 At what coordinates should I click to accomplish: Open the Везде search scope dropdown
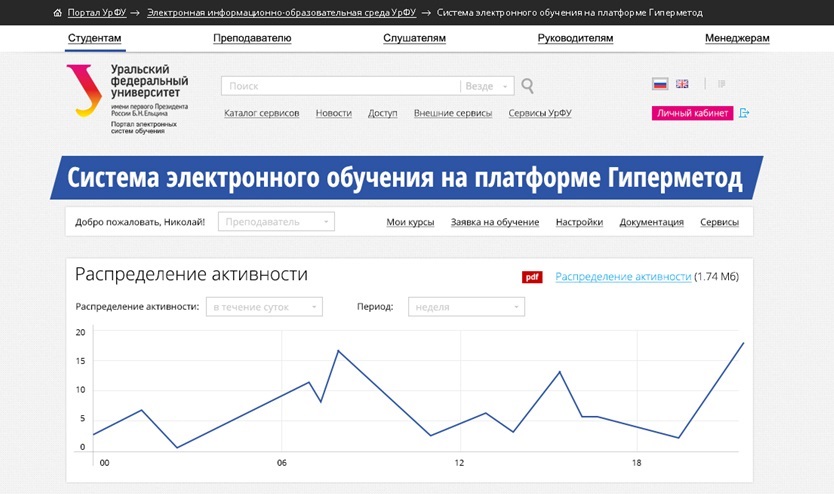pyautogui.click(x=487, y=86)
